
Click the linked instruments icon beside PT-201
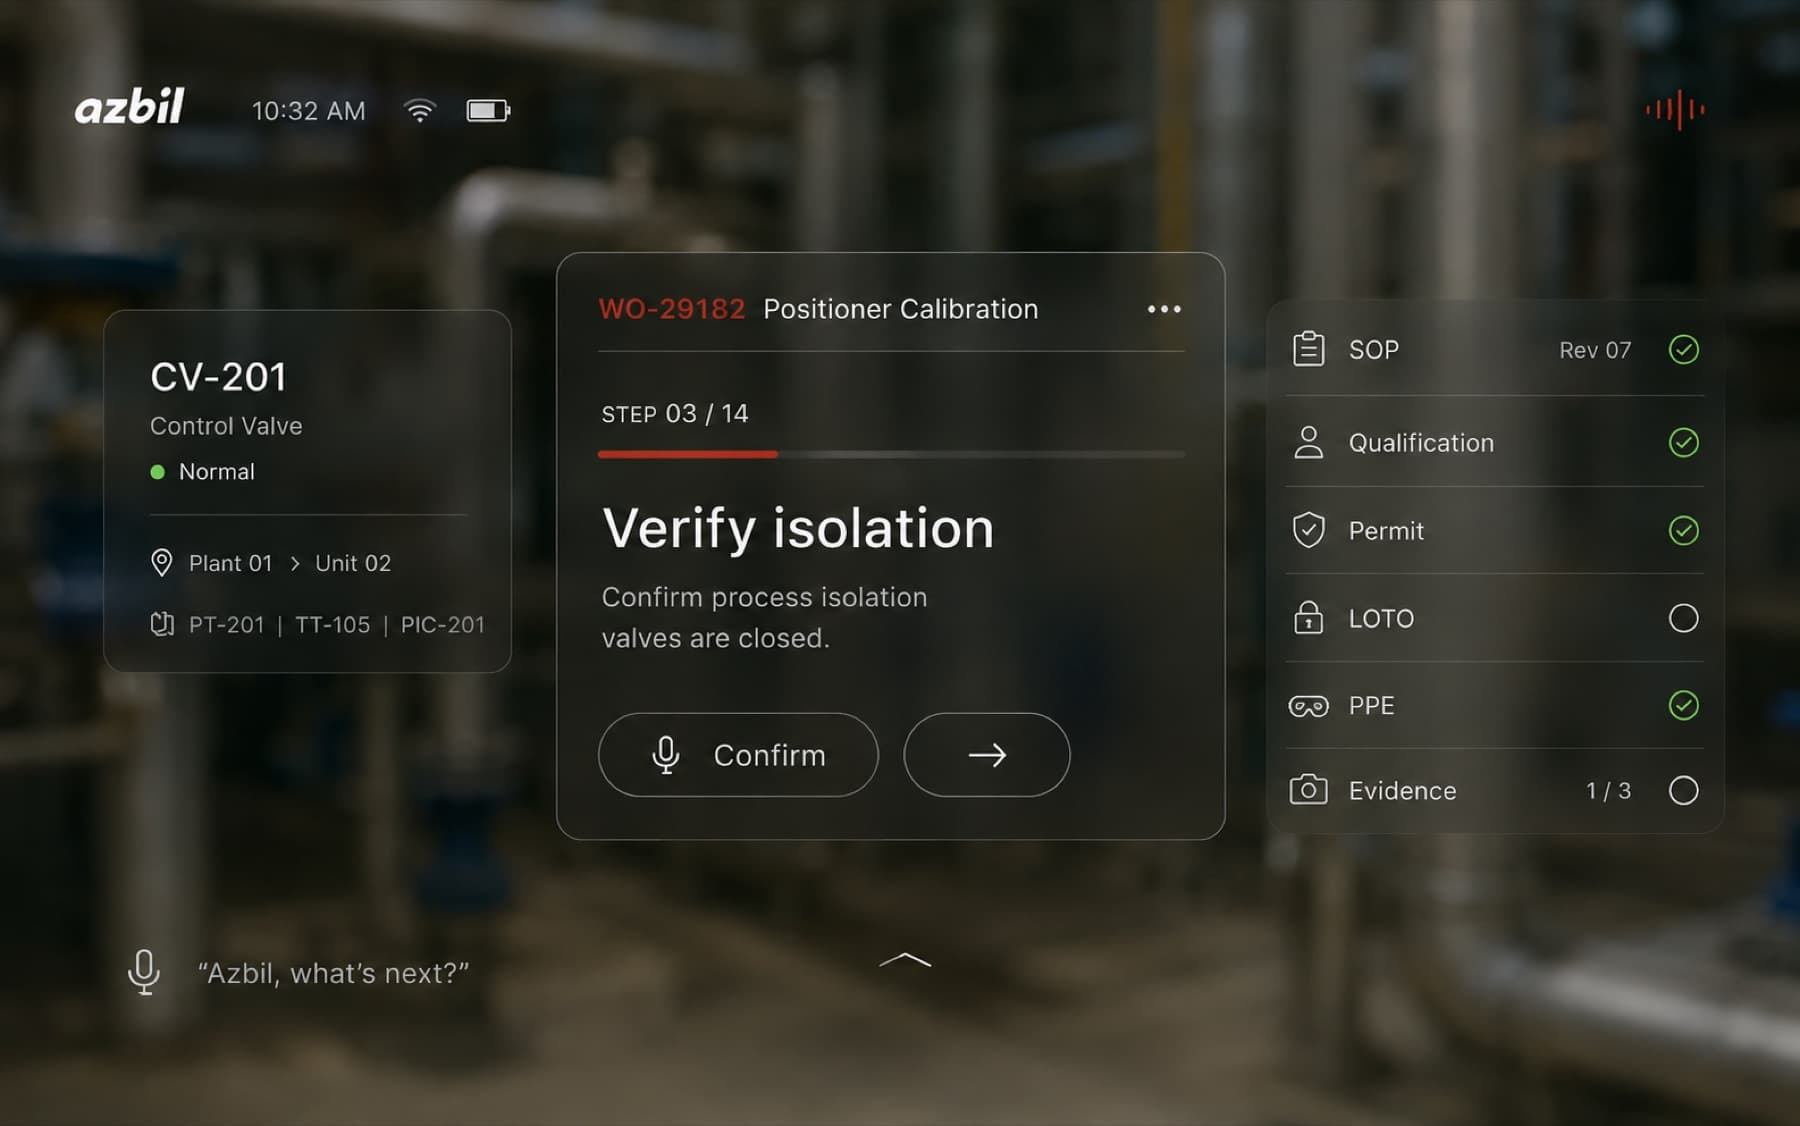pos(162,624)
